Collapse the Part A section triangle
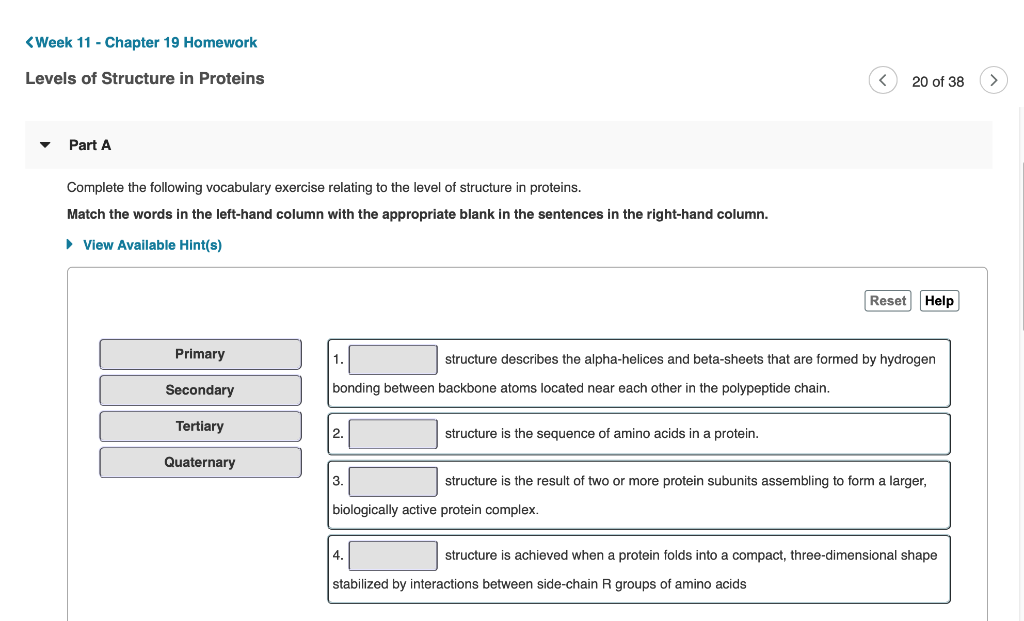1024x621 pixels. click(44, 144)
